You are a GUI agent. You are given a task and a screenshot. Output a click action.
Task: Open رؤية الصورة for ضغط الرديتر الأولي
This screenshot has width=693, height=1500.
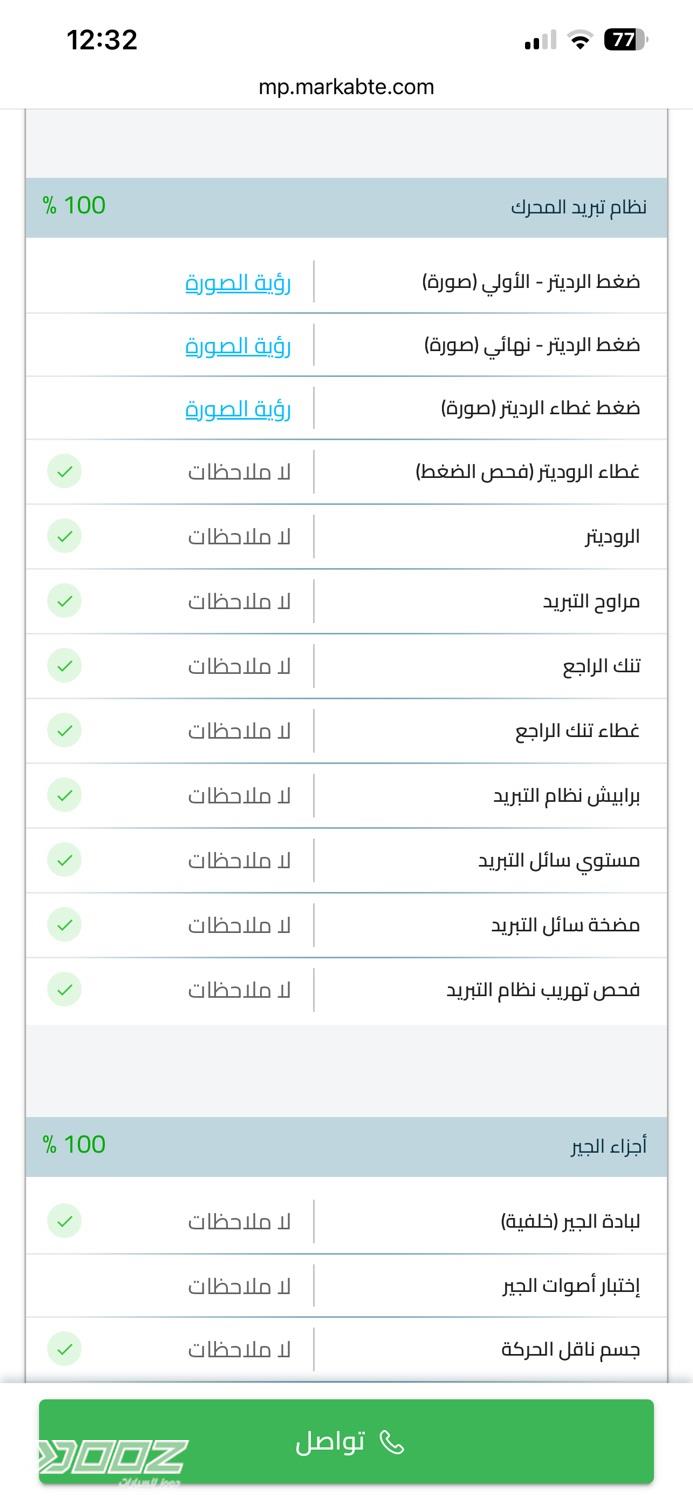238,282
